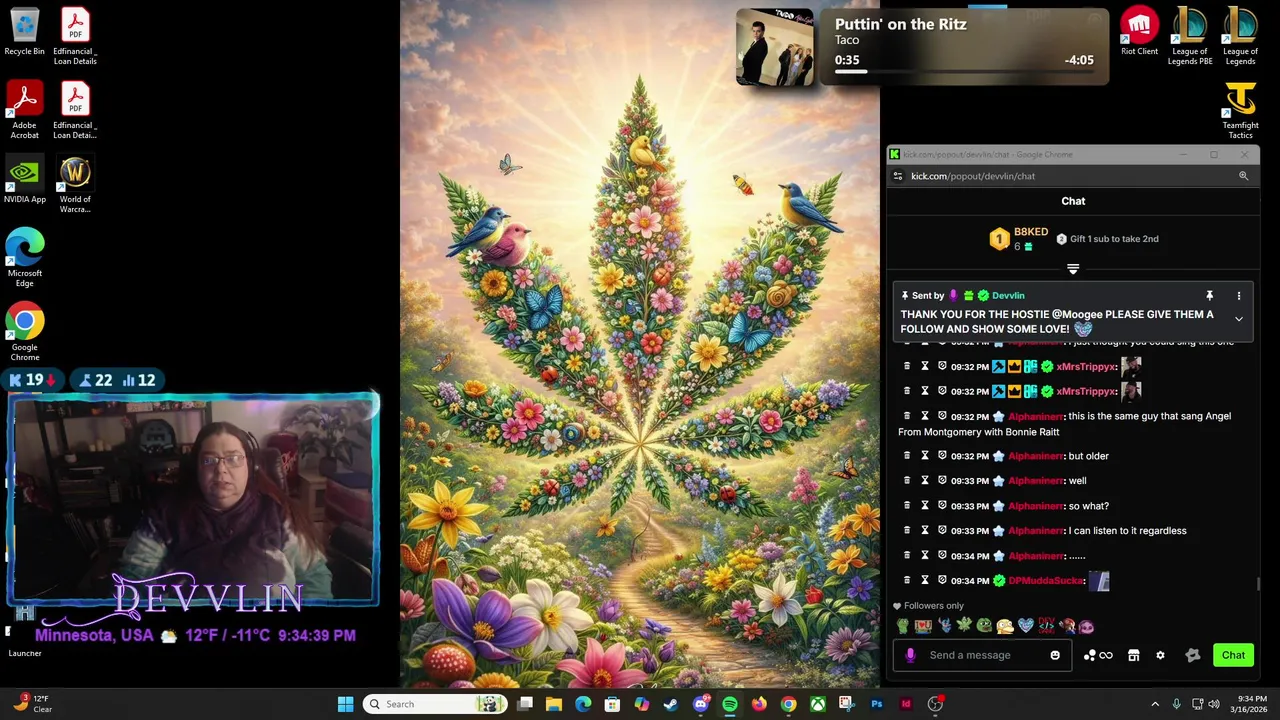
Task: Click the image in DPMuddaSucka's message
Action: click(x=1099, y=580)
